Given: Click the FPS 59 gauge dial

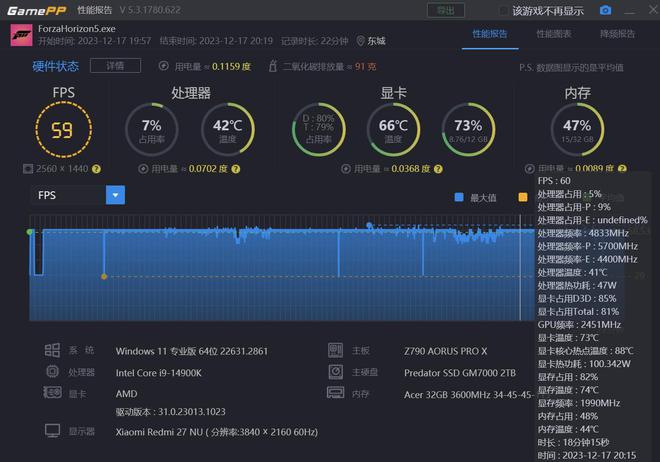Looking at the screenshot, I should [64, 130].
